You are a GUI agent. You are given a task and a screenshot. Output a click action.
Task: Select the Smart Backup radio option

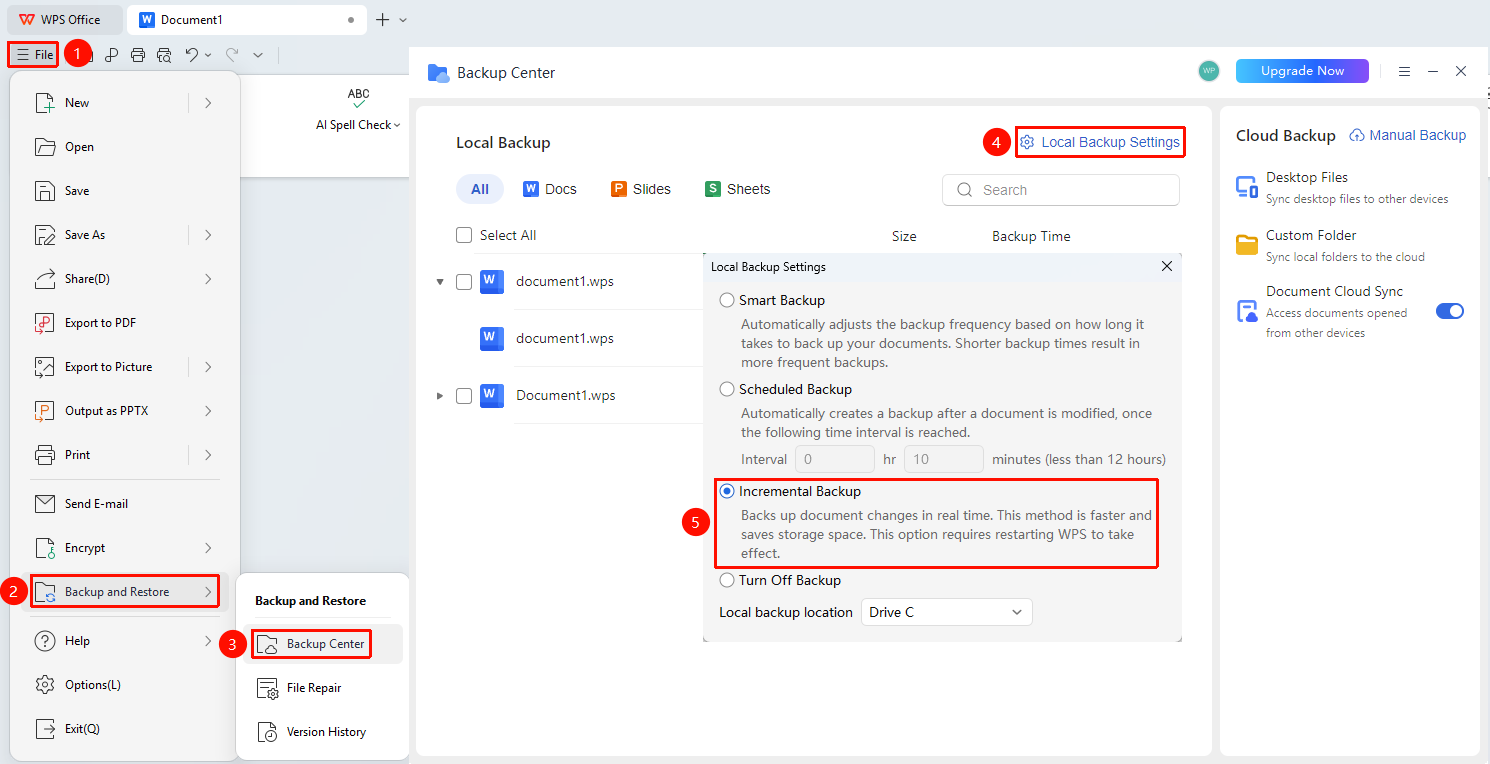coord(727,300)
